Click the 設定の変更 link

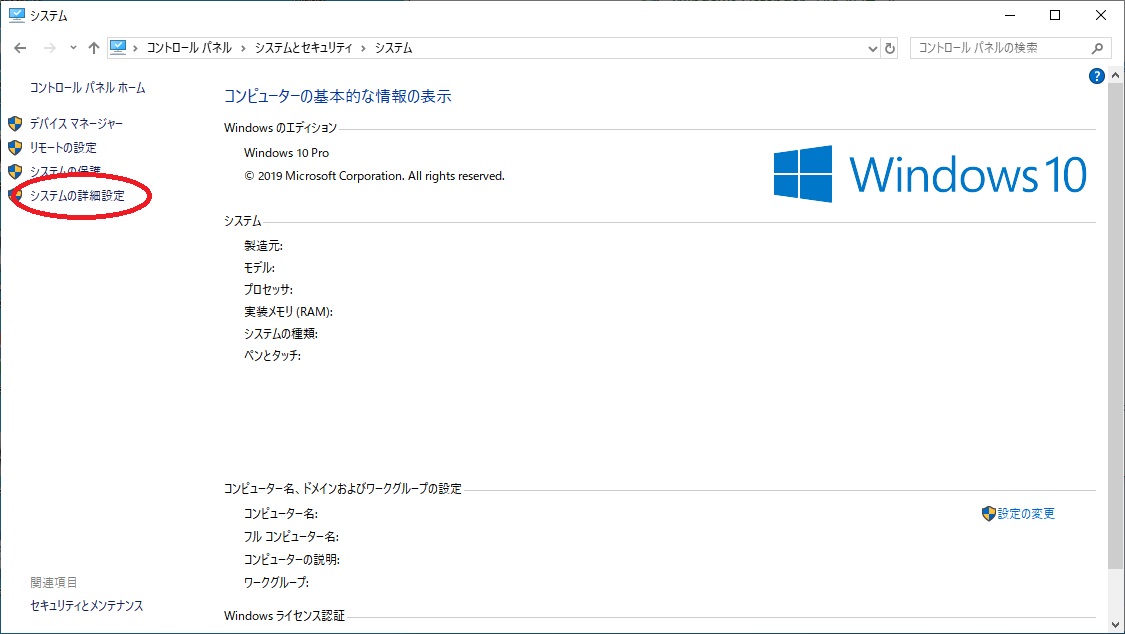[x=1025, y=513]
